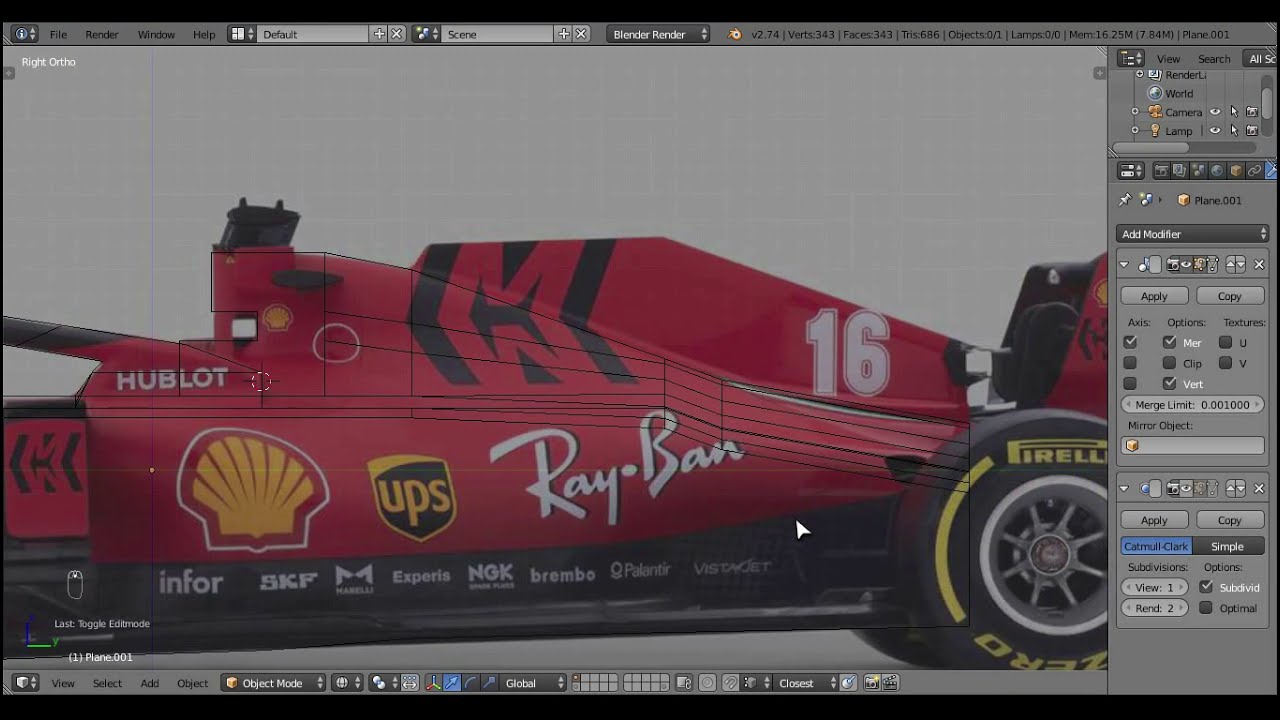Open the Global transform orientation dropdown
Image resolution: width=1280 pixels, height=720 pixels.
click(x=533, y=683)
